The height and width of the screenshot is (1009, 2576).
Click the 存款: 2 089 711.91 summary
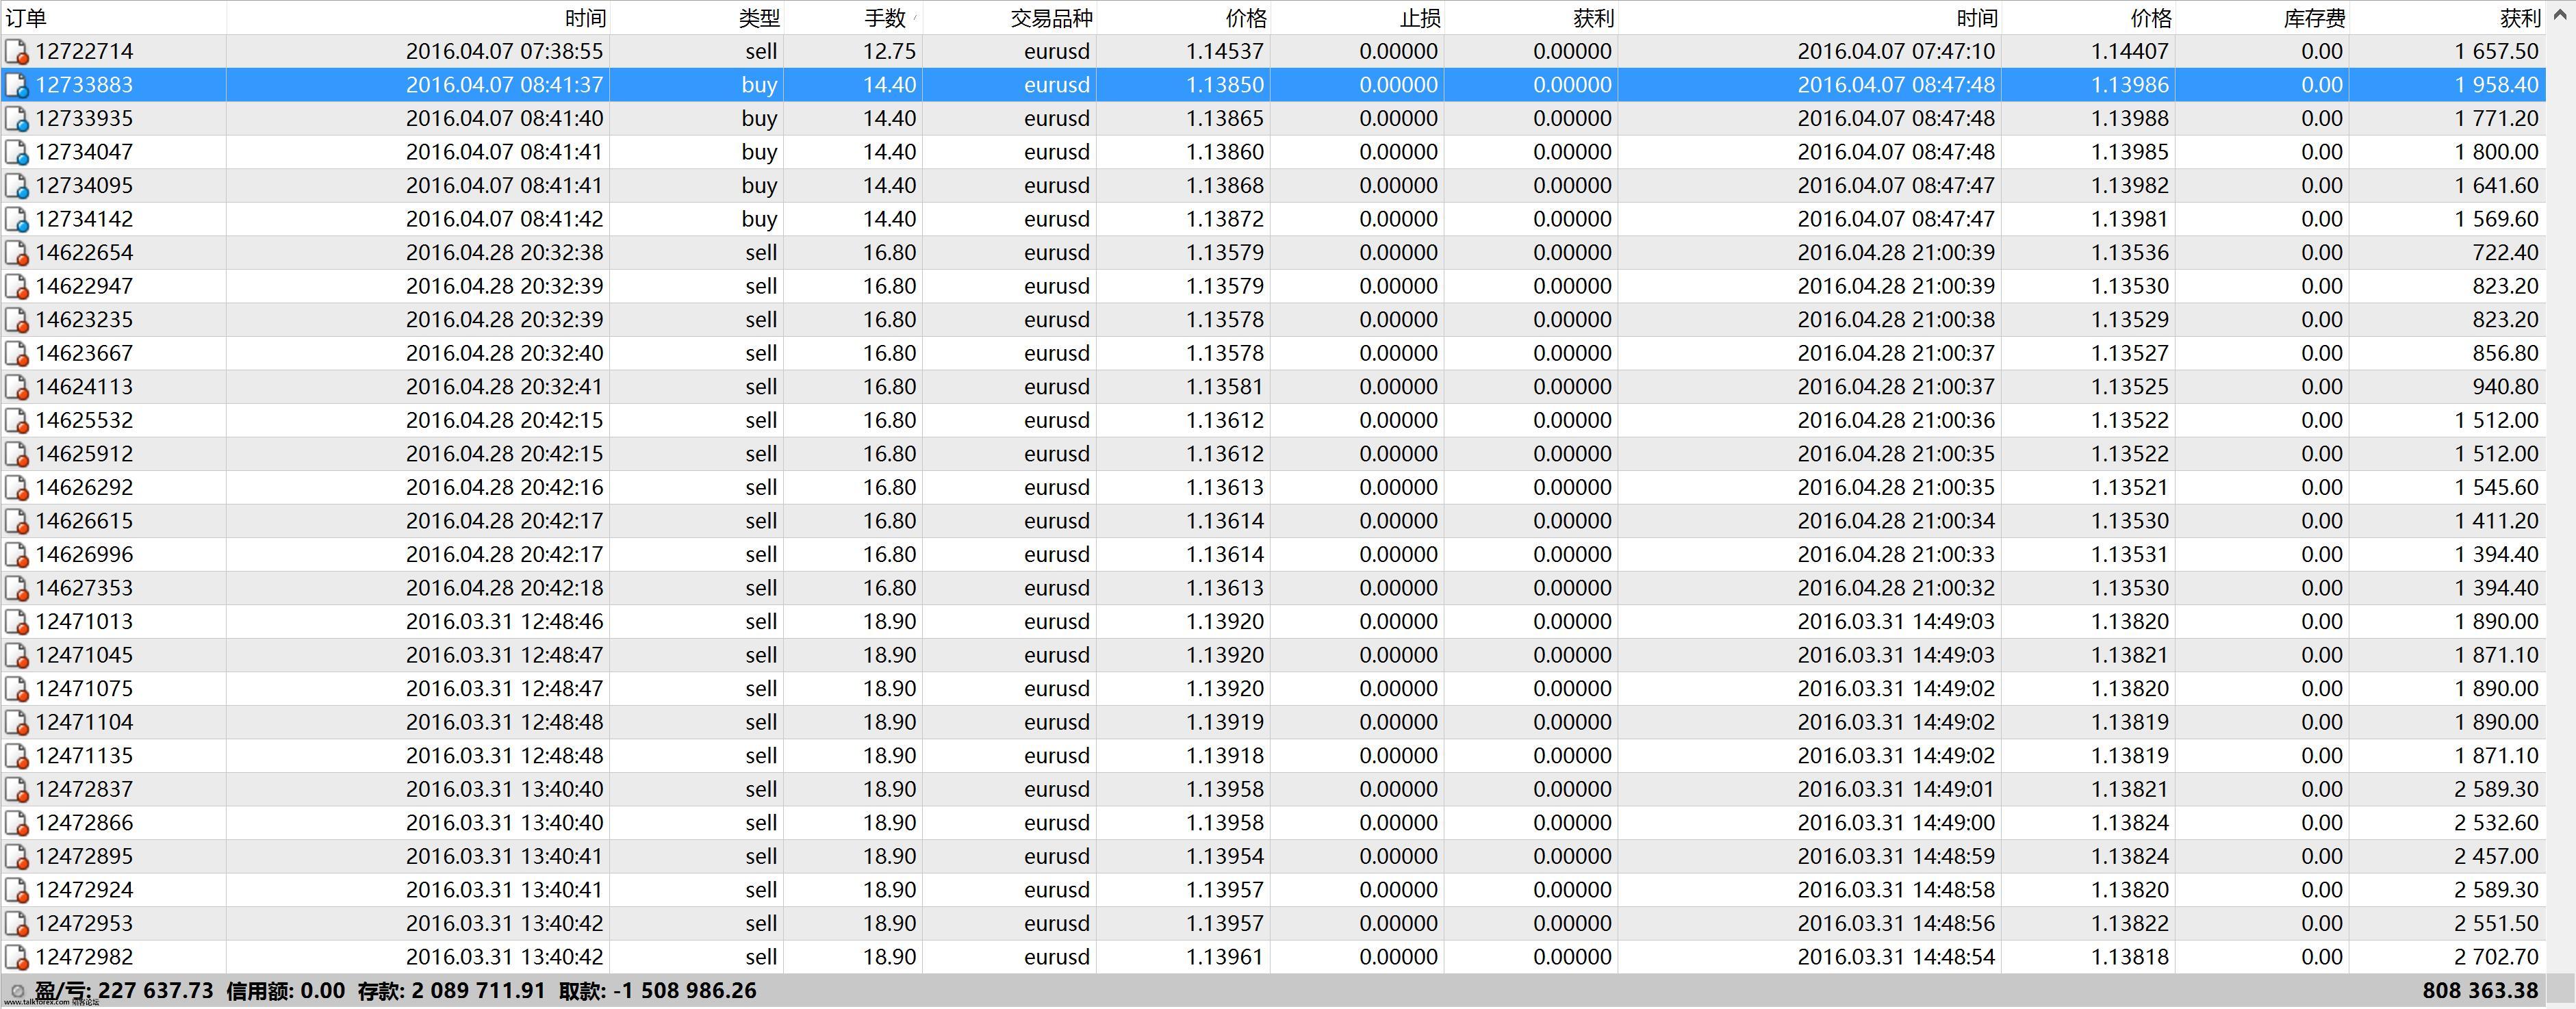pyautogui.click(x=452, y=991)
